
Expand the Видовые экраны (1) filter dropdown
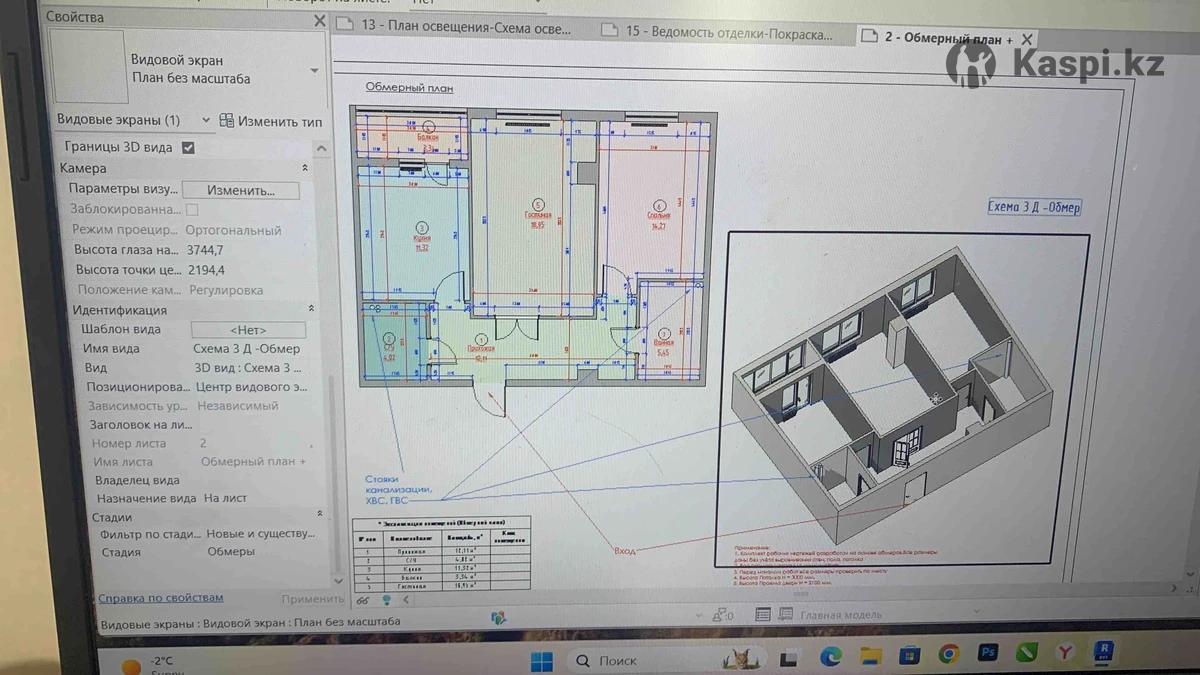click(x=206, y=120)
